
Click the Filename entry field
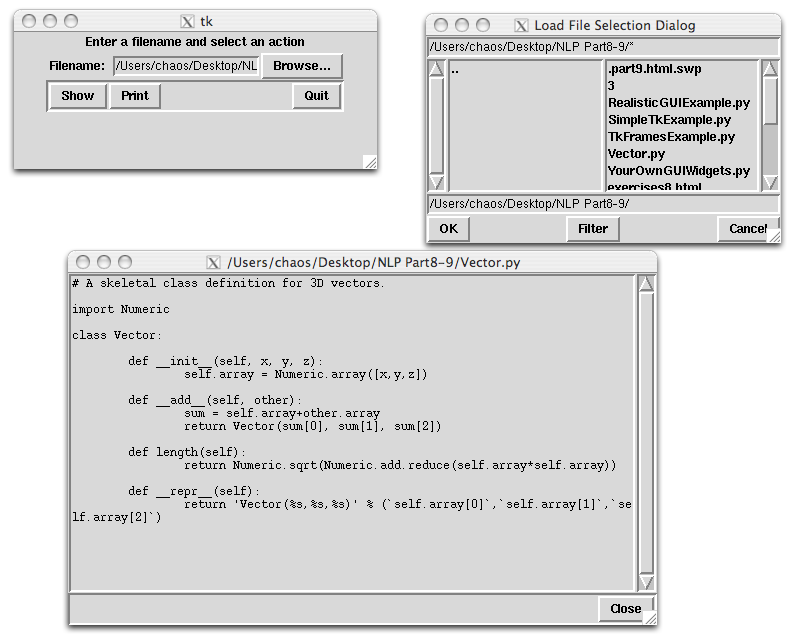[x=186, y=66]
